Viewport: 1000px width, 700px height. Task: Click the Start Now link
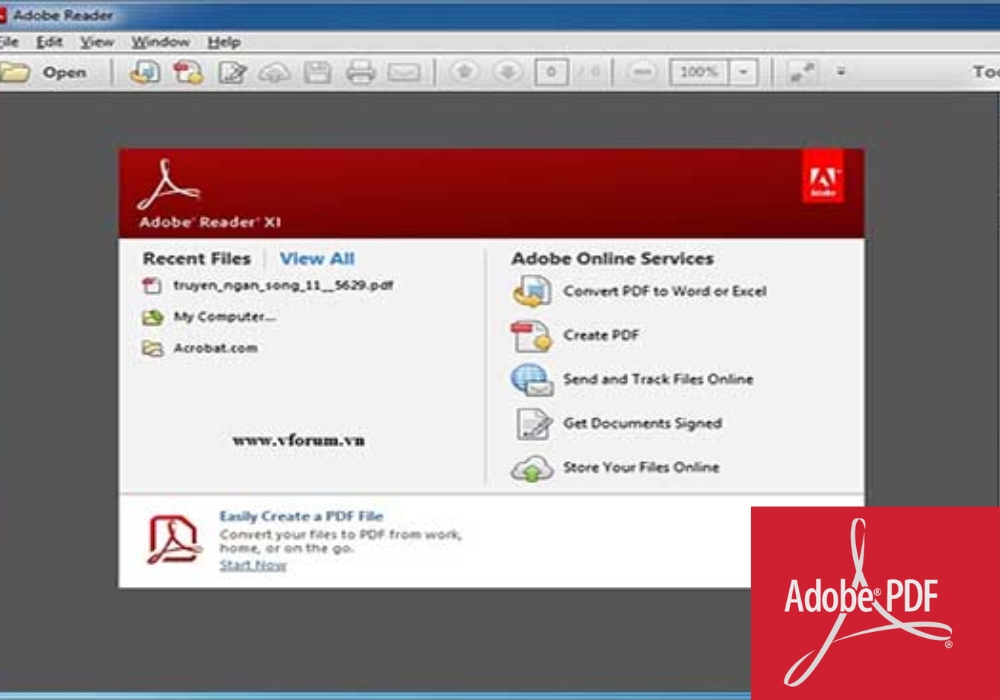(253, 565)
